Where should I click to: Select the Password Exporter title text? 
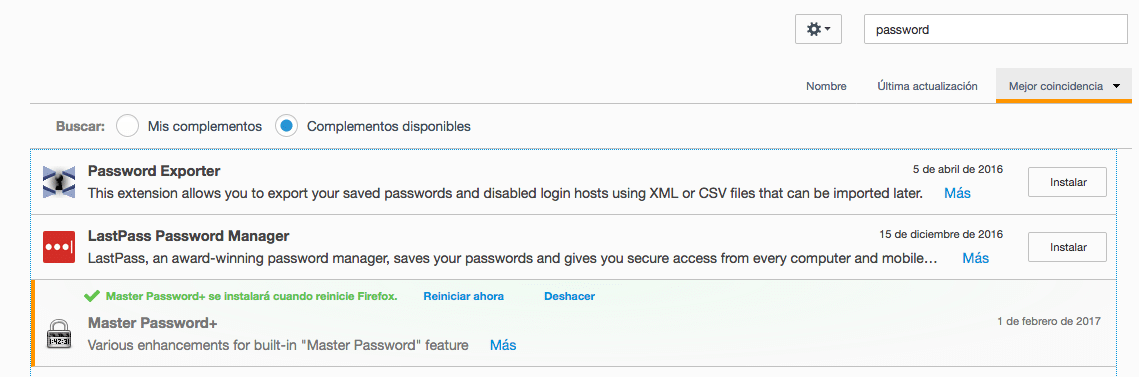[154, 171]
